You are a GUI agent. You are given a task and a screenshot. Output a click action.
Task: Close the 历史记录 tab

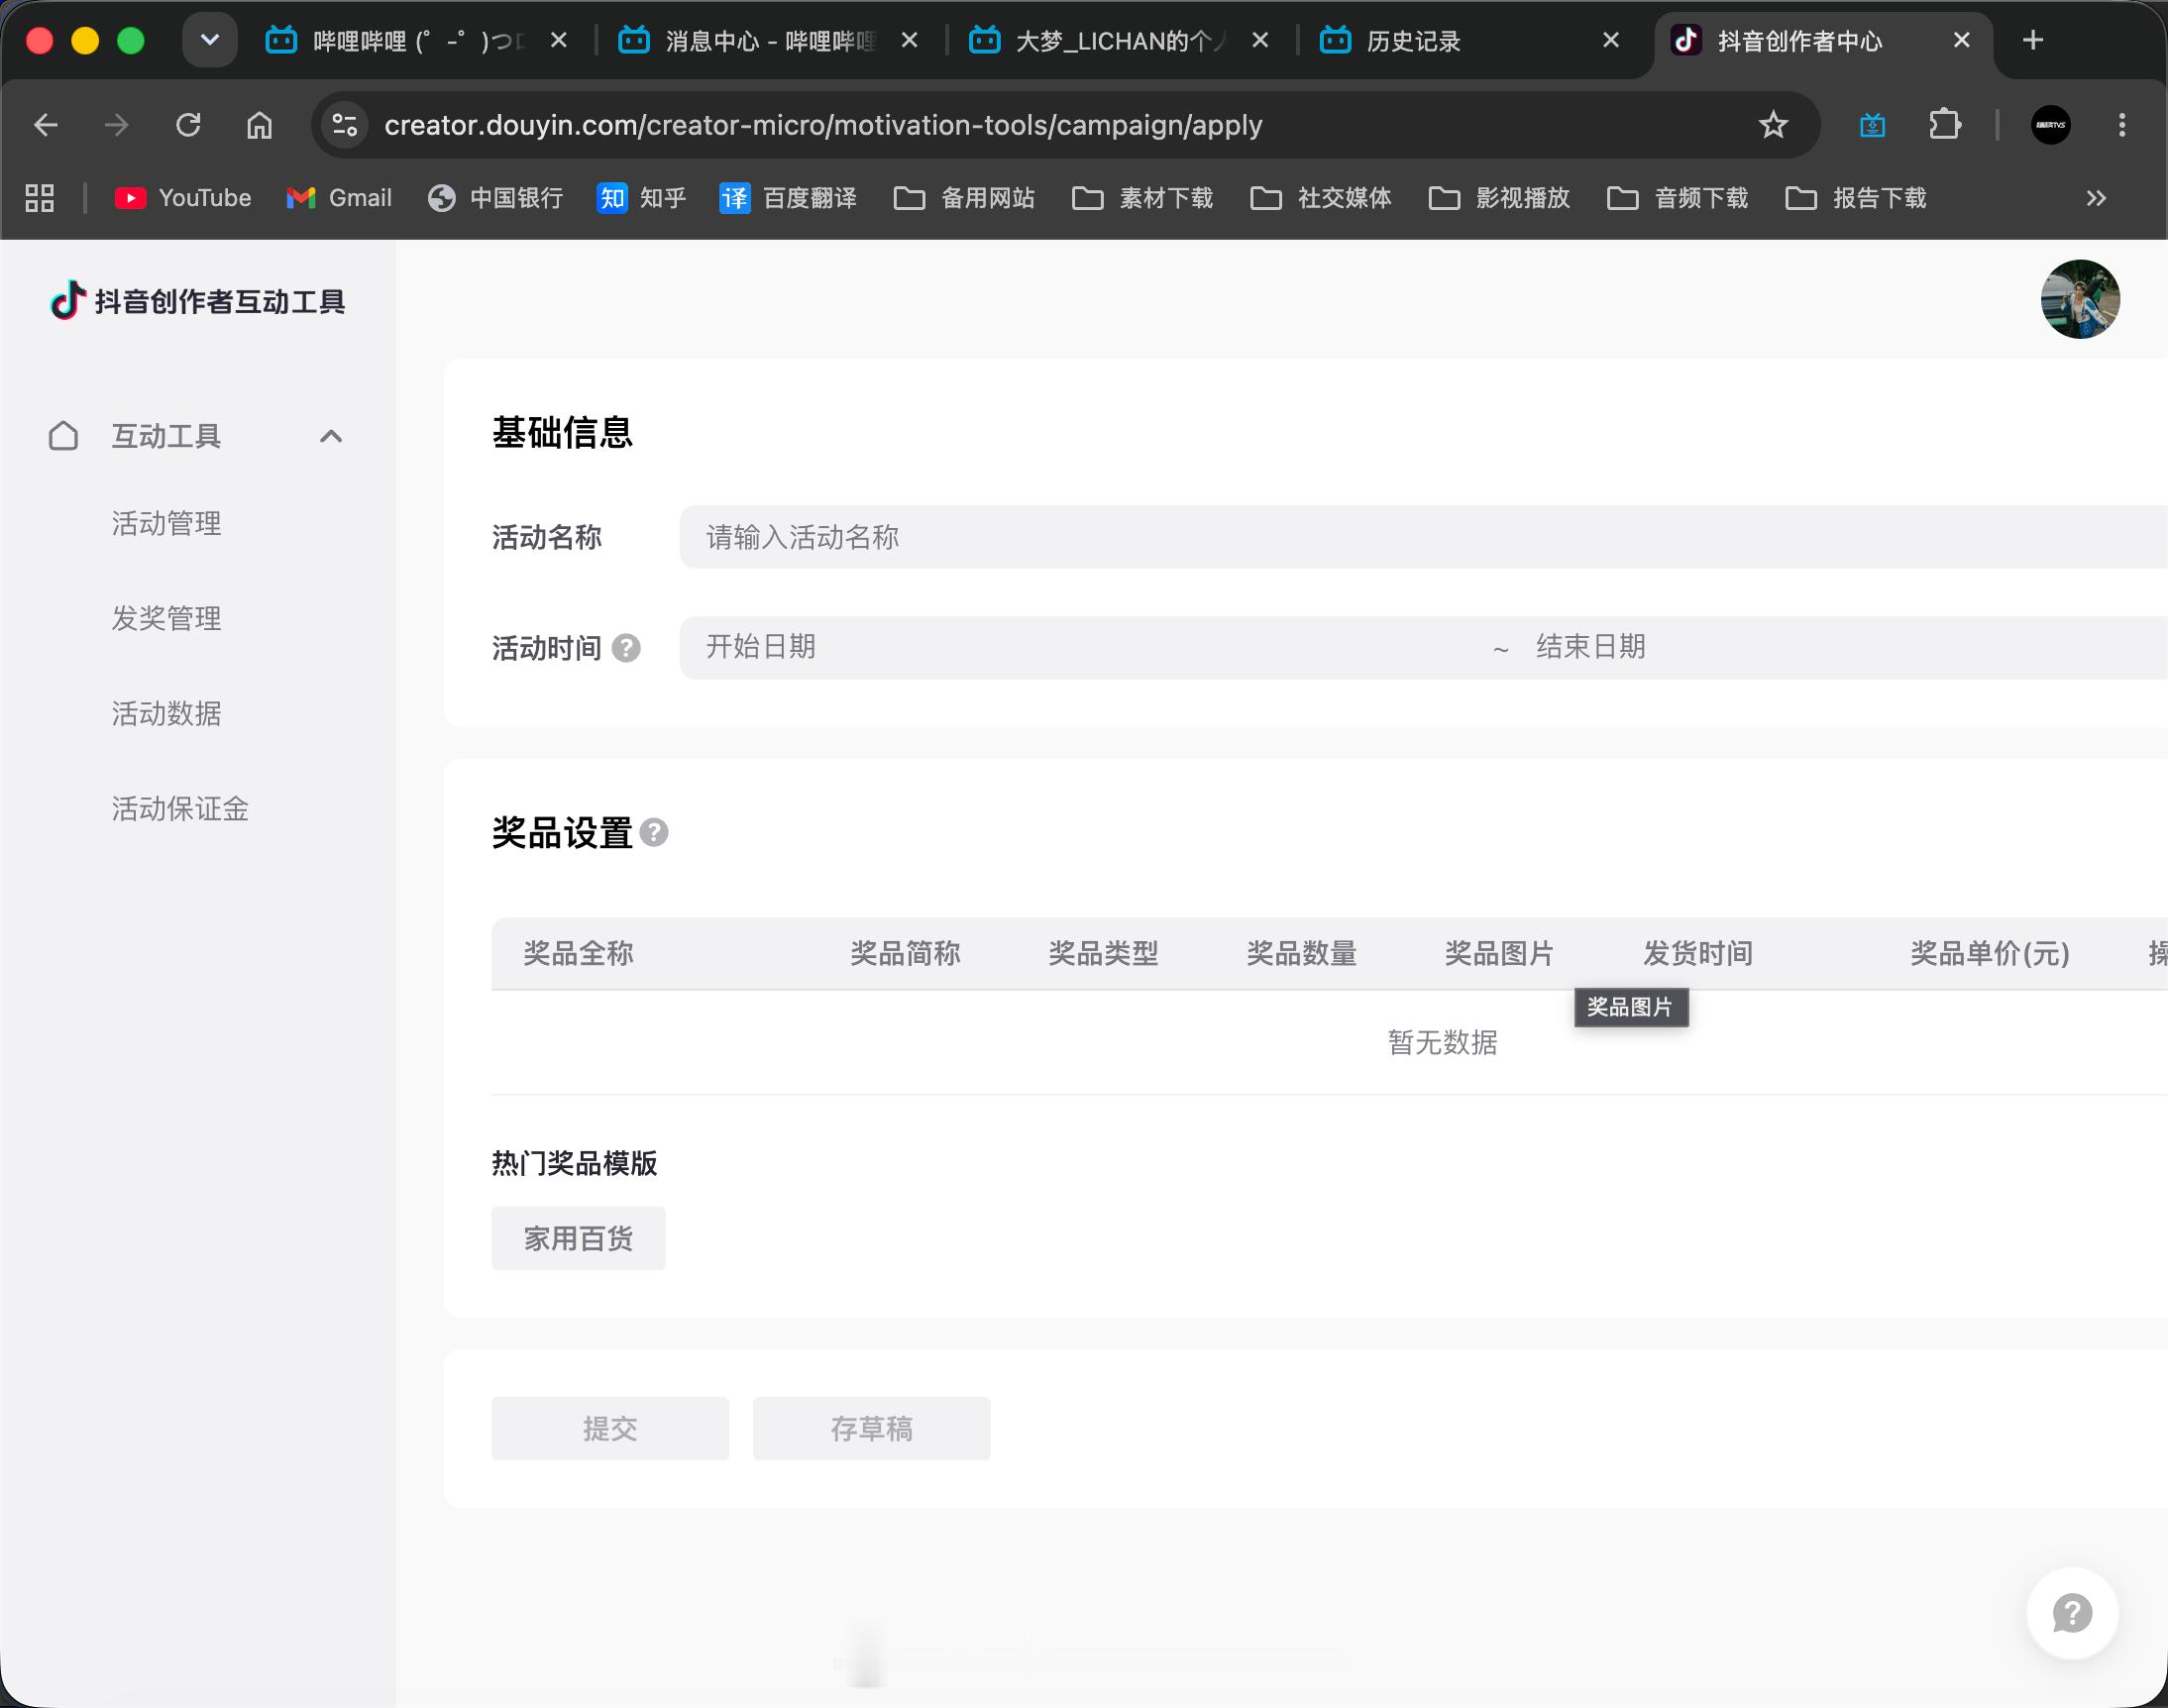click(1611, 40)
